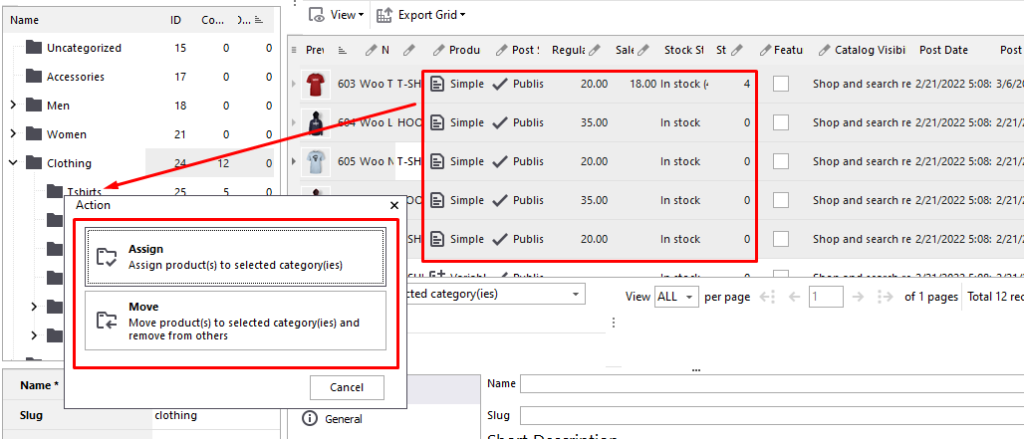Click Published checkmark icon in row 605
This screenshot has width=1024, height=439.
[500, 161]
